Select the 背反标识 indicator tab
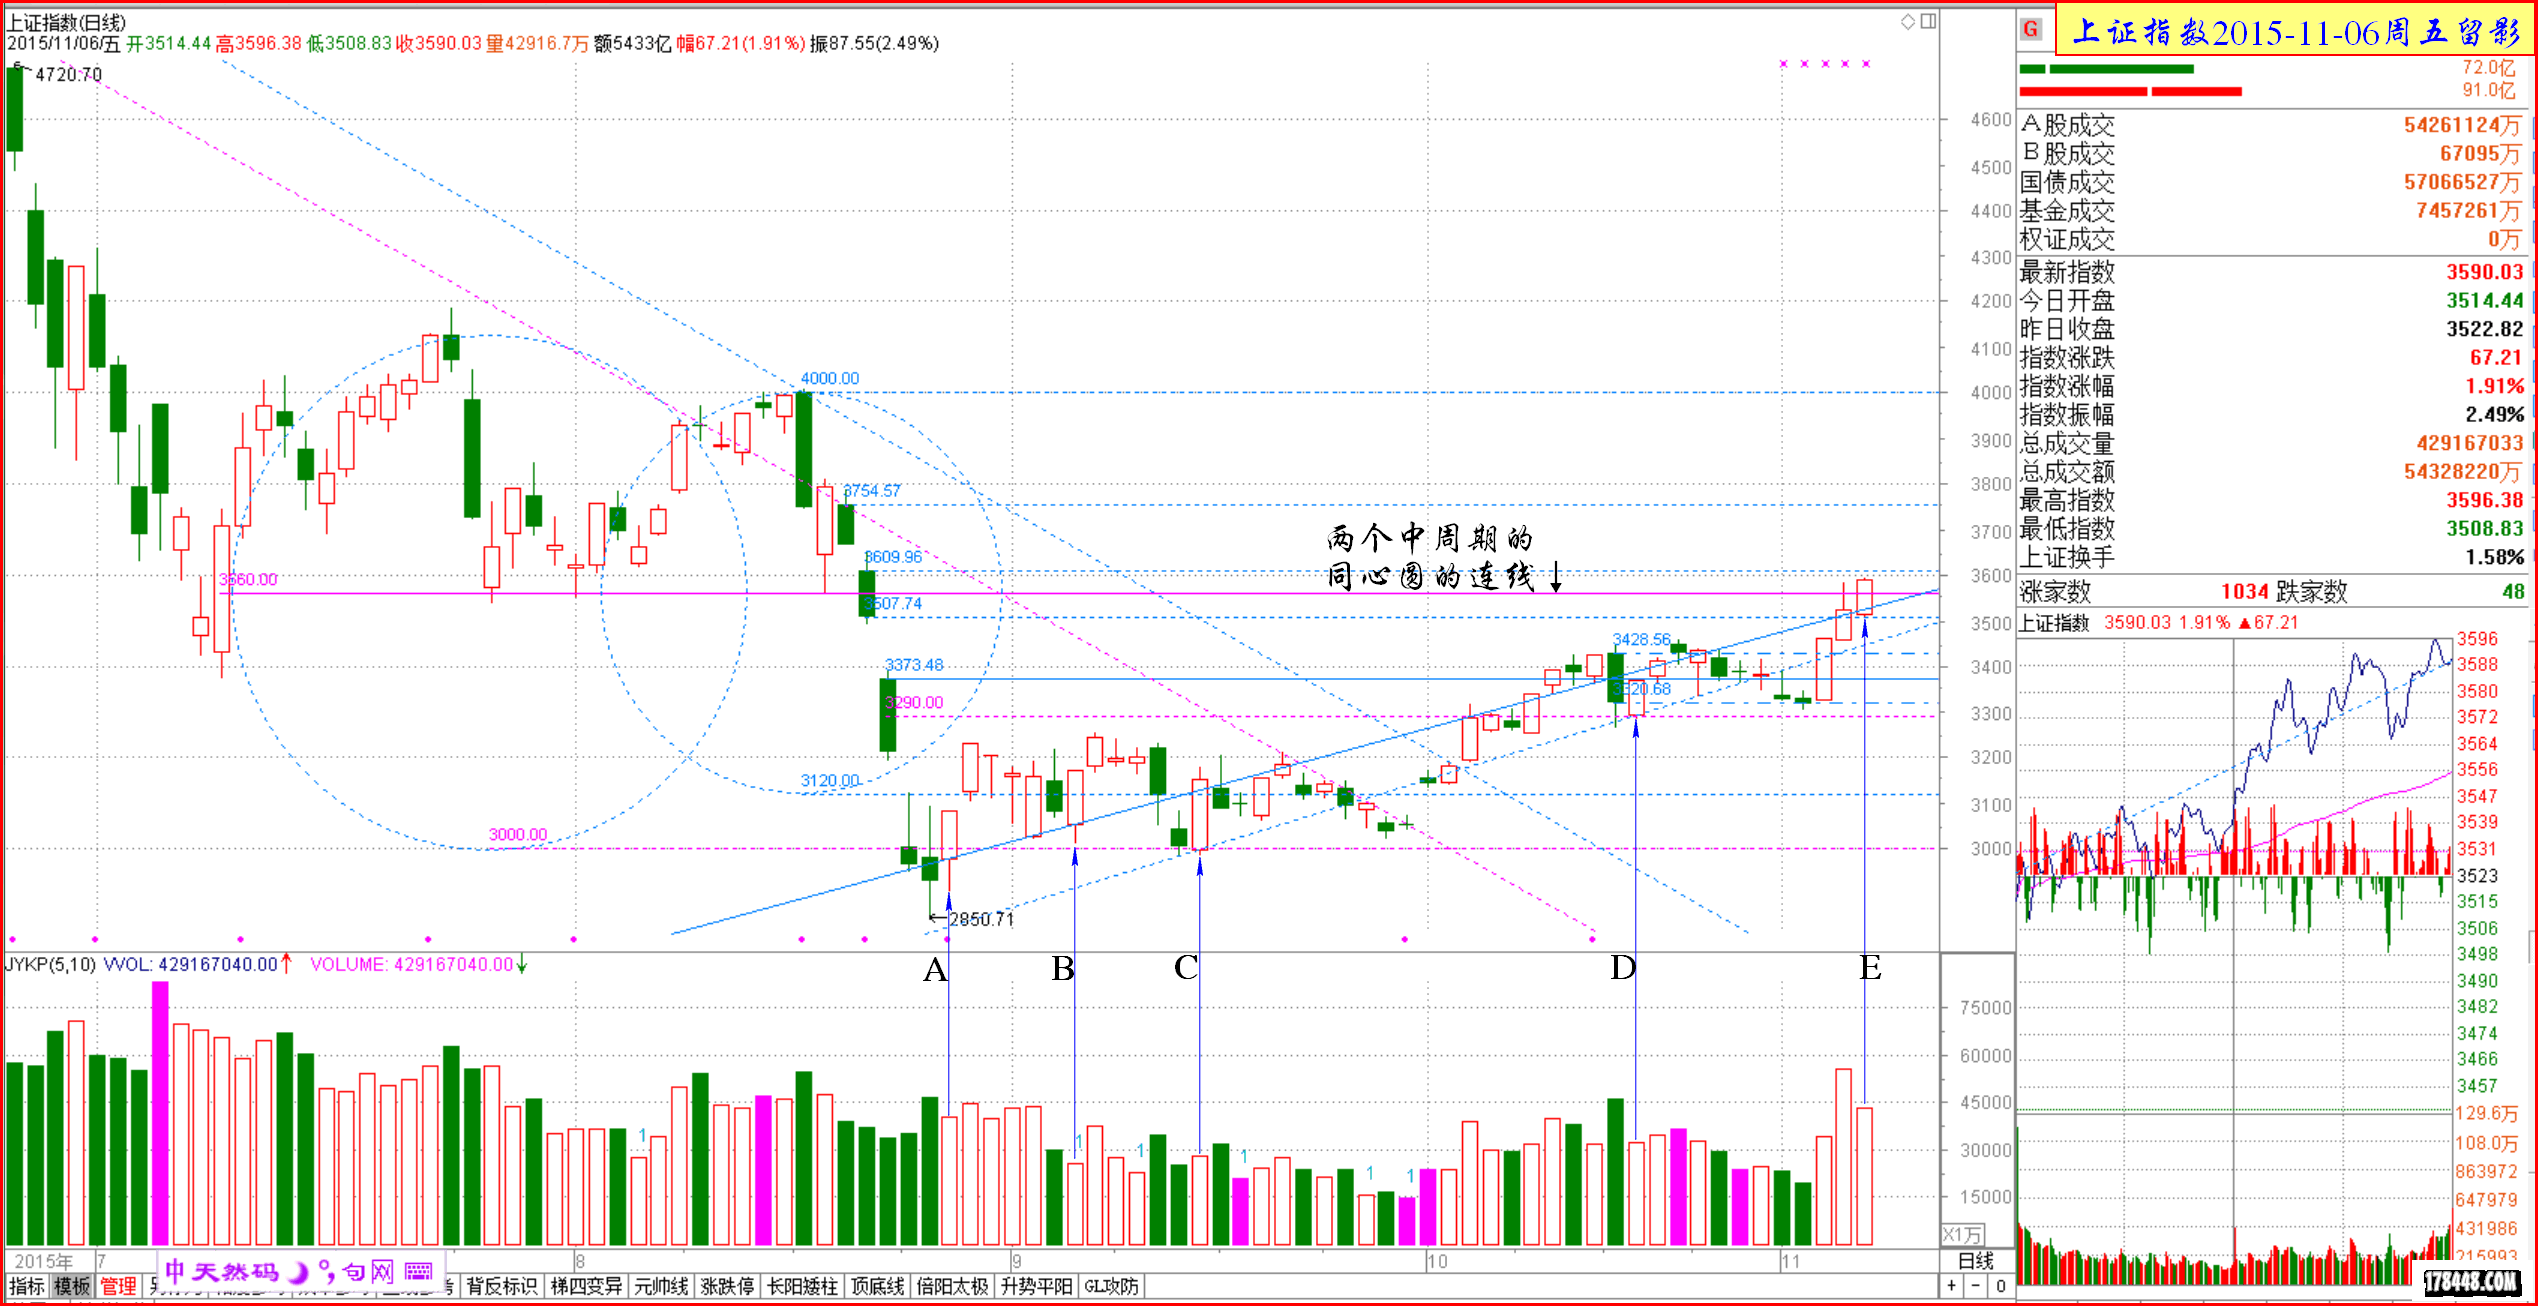This screenshot has height=1306, width=2538. coord(502,1286)
